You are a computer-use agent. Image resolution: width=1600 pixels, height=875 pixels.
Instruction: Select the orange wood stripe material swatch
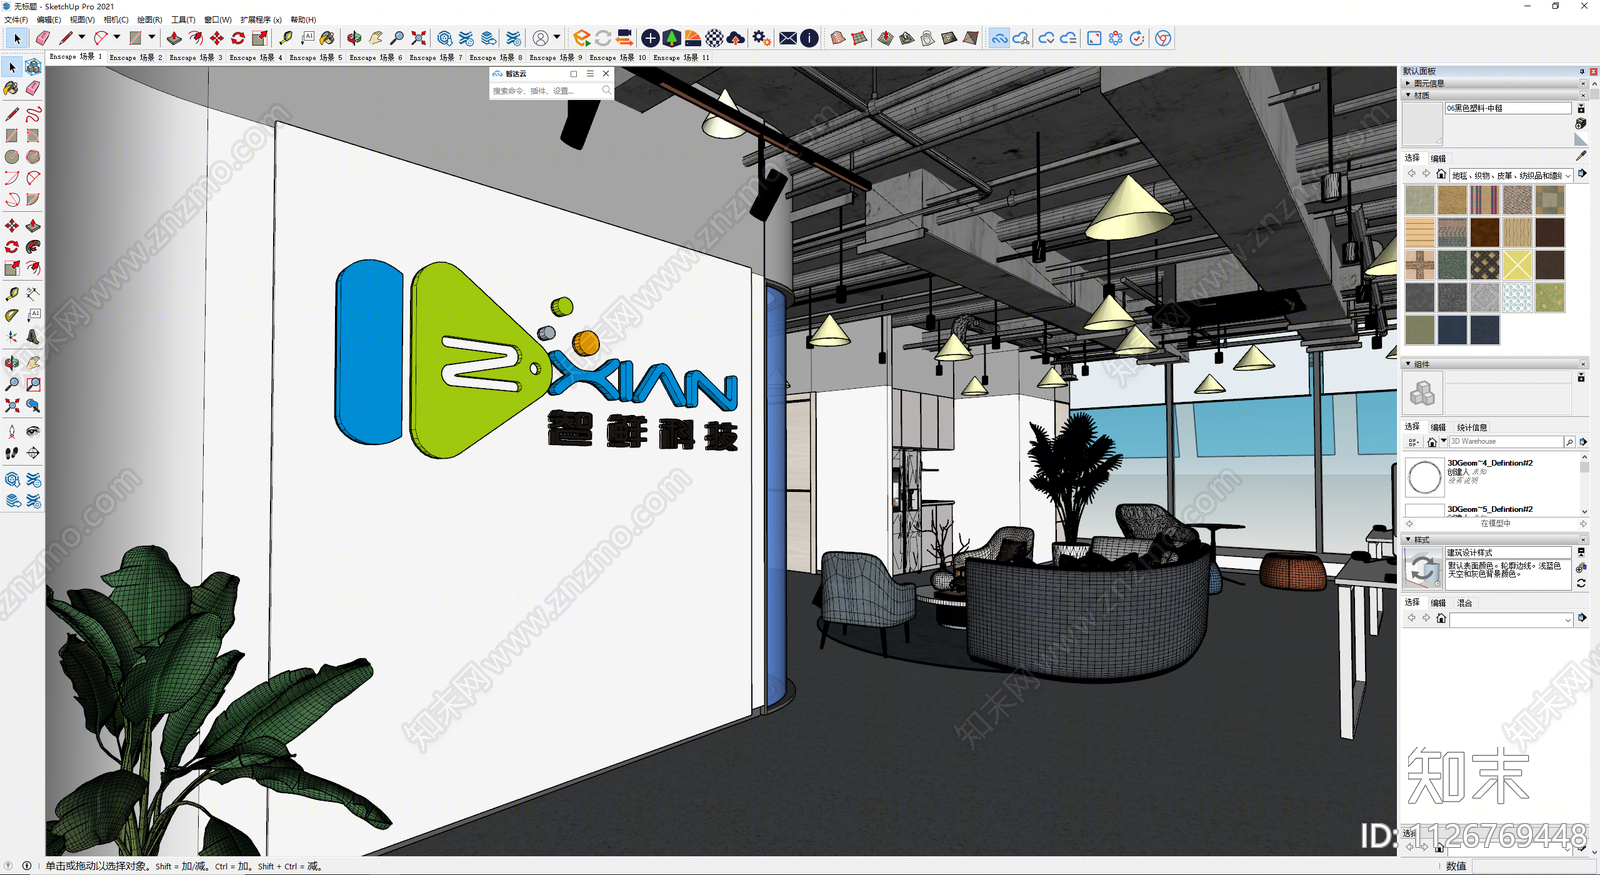coord(1420,233)
